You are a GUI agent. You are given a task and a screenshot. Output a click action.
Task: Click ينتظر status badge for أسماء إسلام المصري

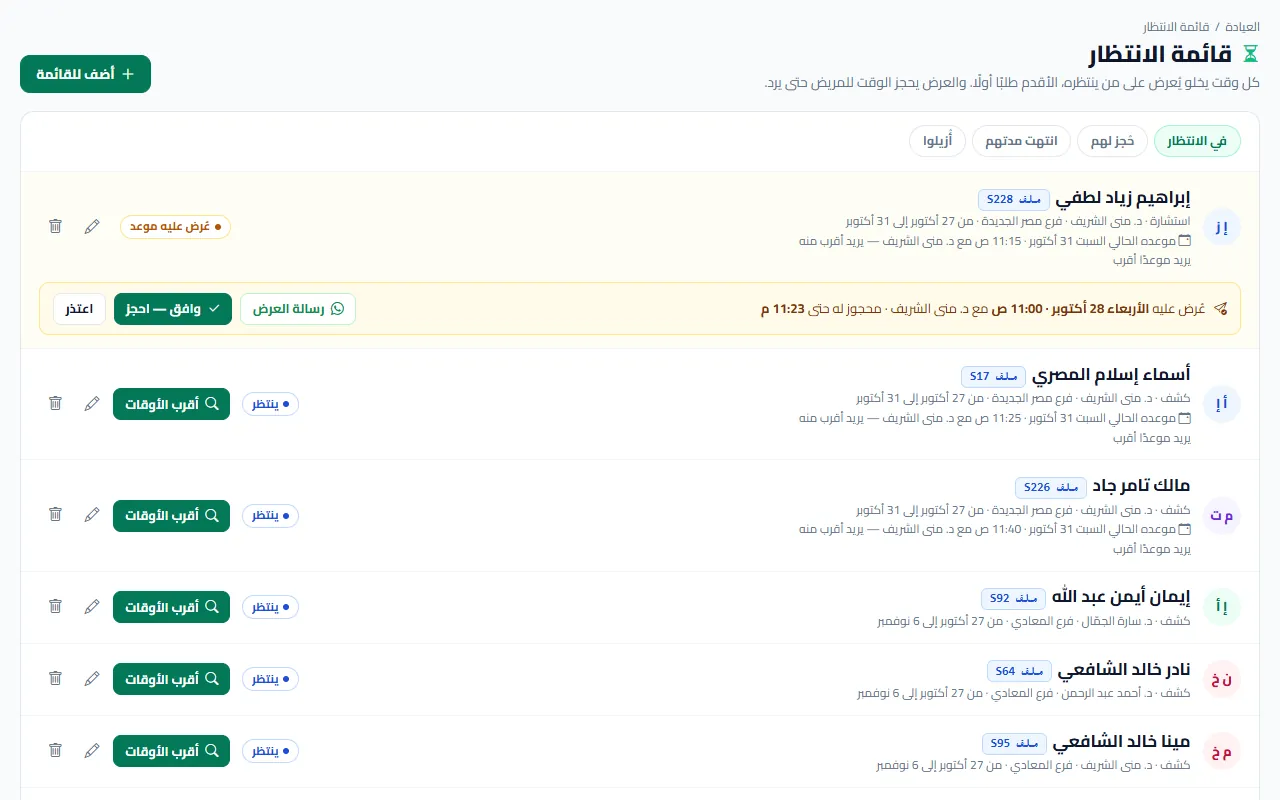coord(270,404)
